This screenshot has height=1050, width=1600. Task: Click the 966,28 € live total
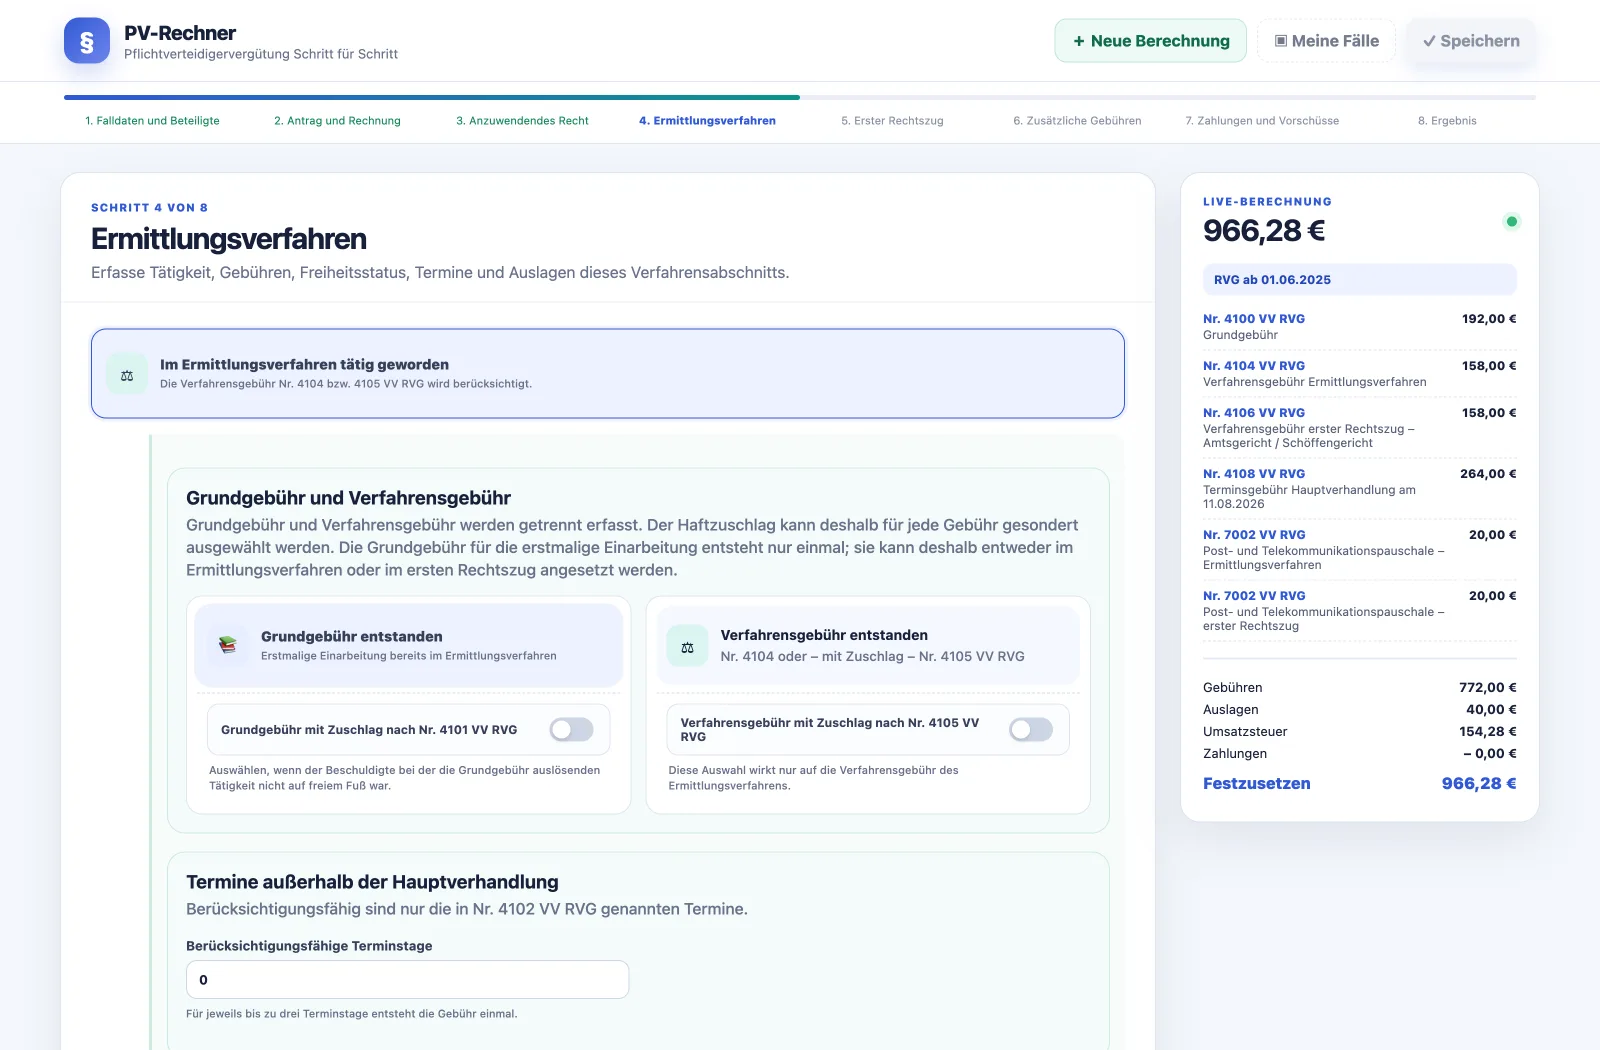[1264, 231]
